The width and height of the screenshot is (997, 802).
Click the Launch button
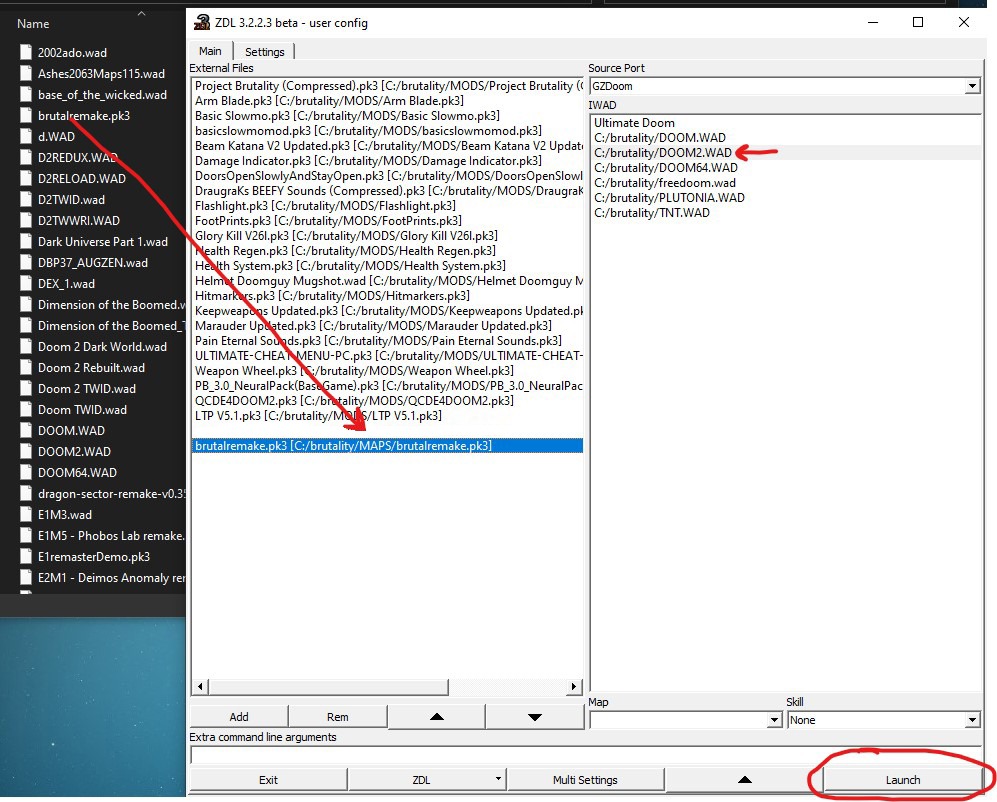point(902,780)
